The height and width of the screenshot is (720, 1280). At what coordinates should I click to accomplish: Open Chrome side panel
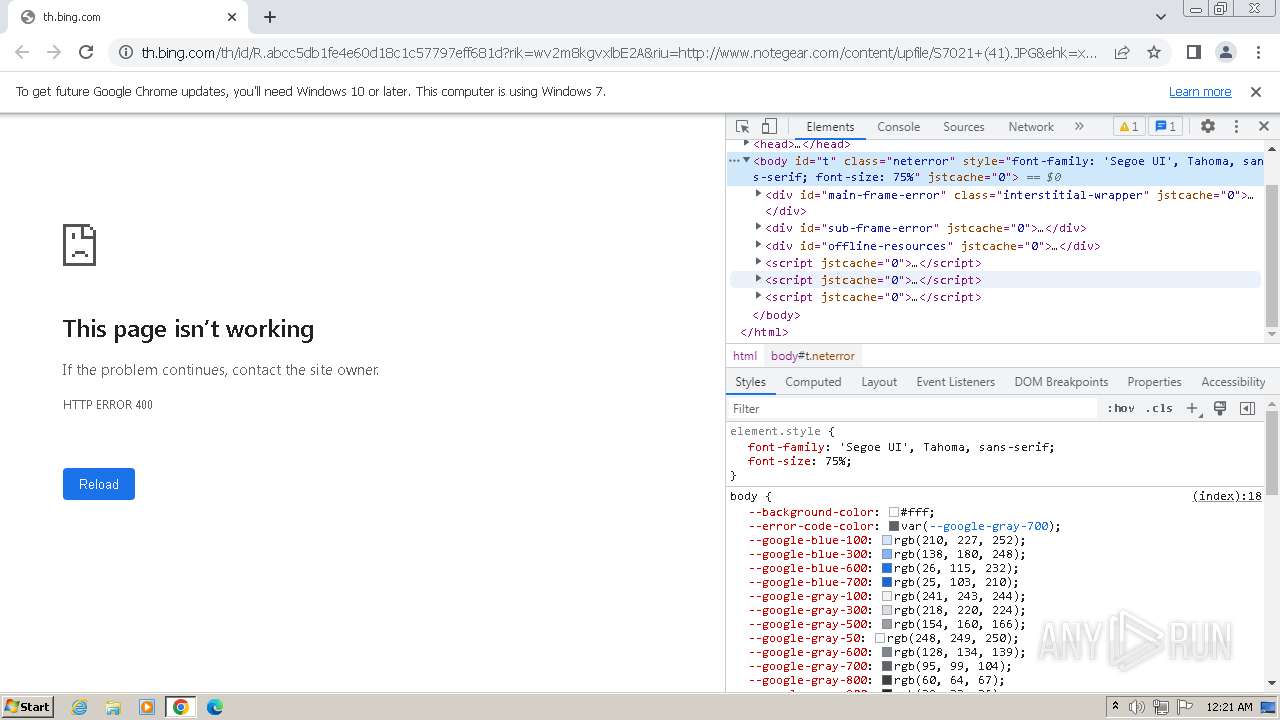[1193, 52]
